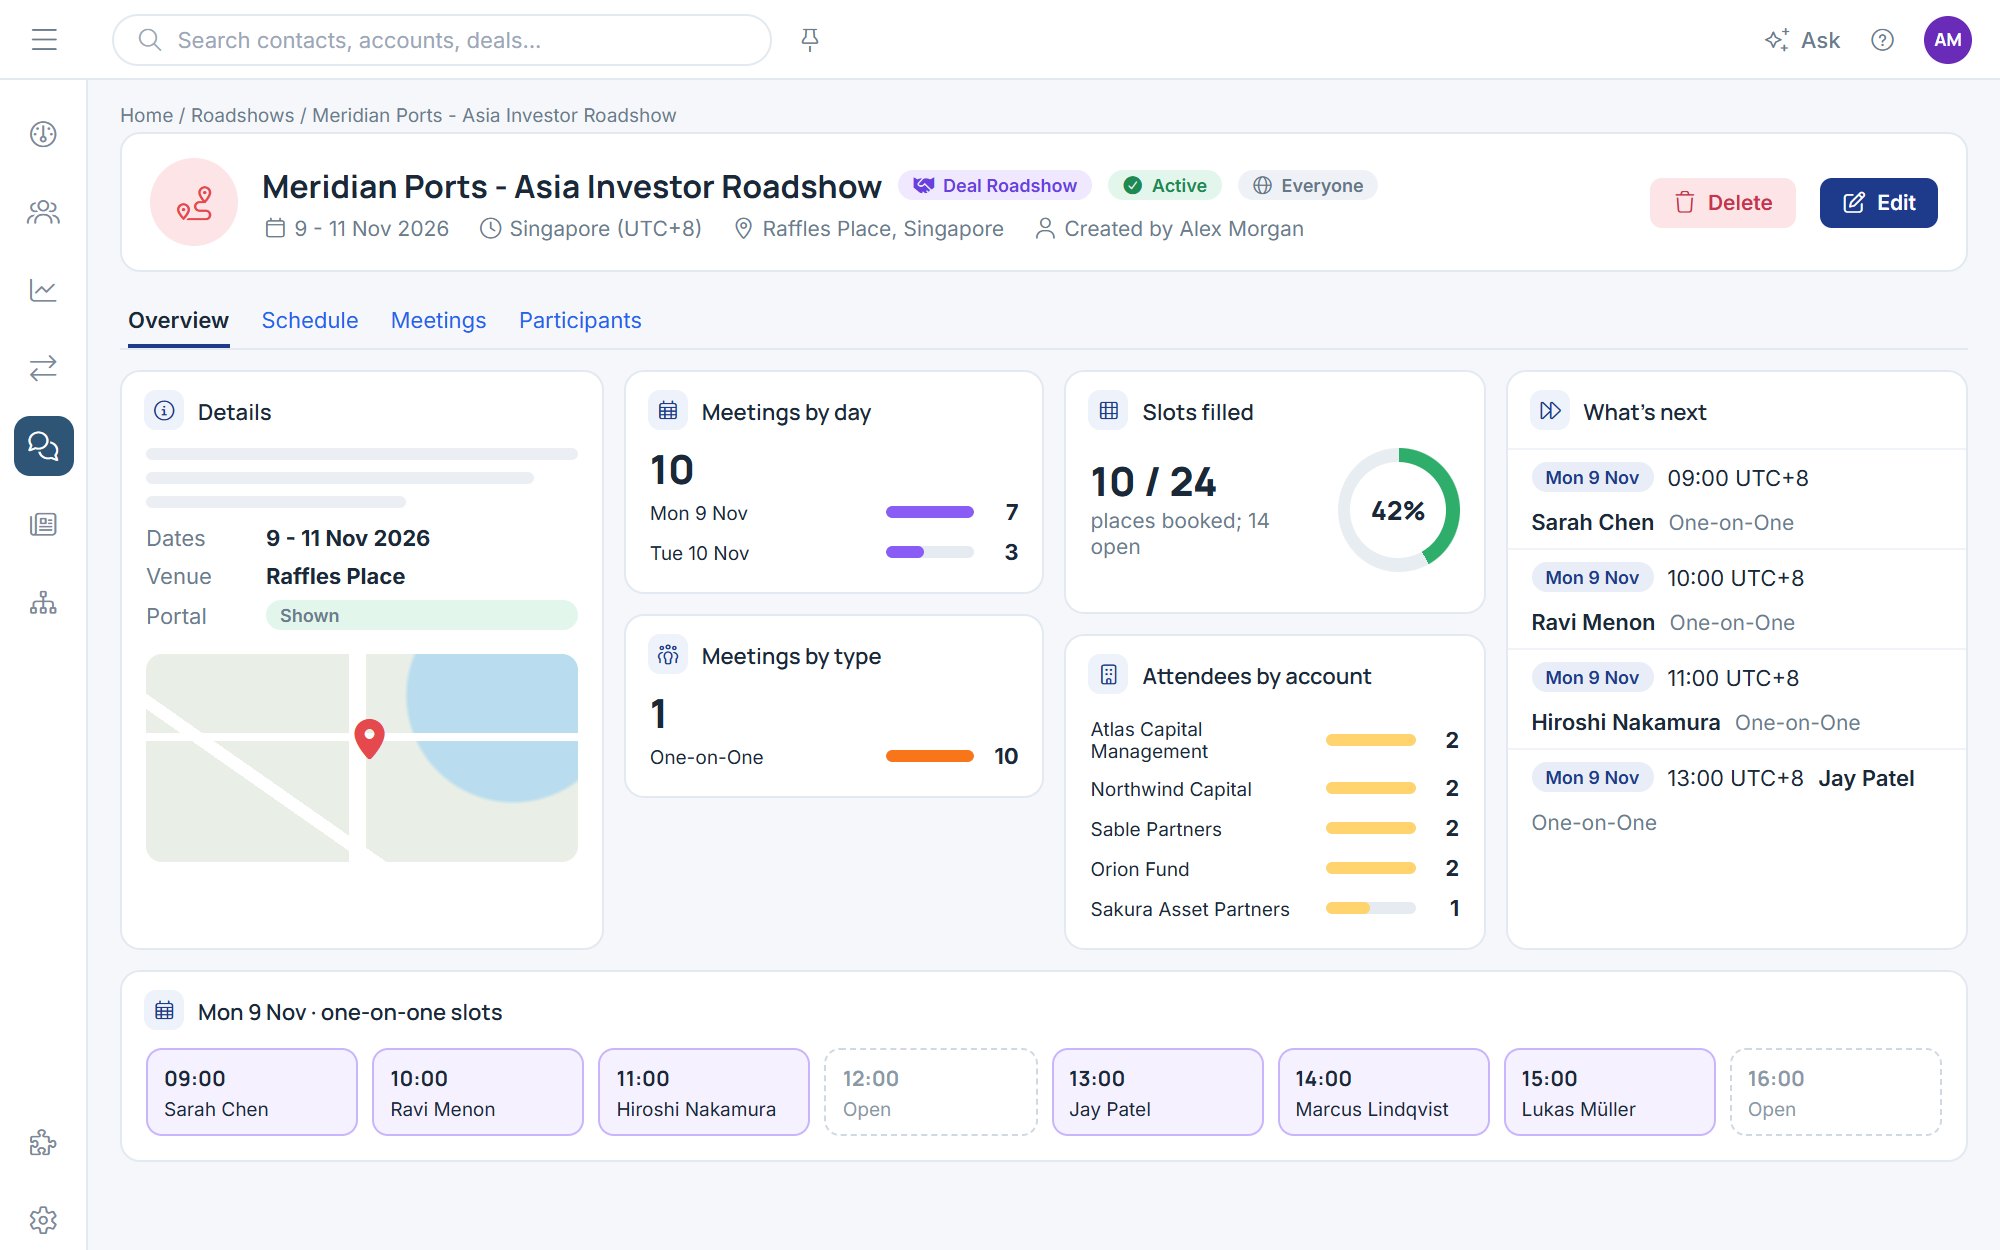This screenshot has height=1250, width=2000.
Task: Open the contacts people sidebar icon
Action: pyautogui.click(x=43, y=212)
